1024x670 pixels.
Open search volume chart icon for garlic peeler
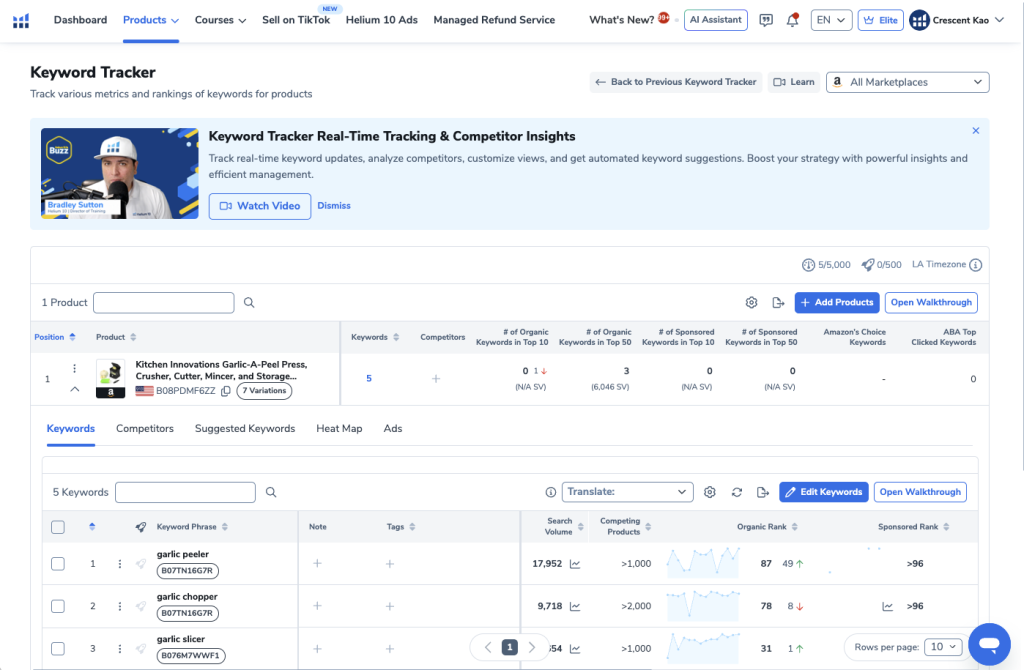575,564
